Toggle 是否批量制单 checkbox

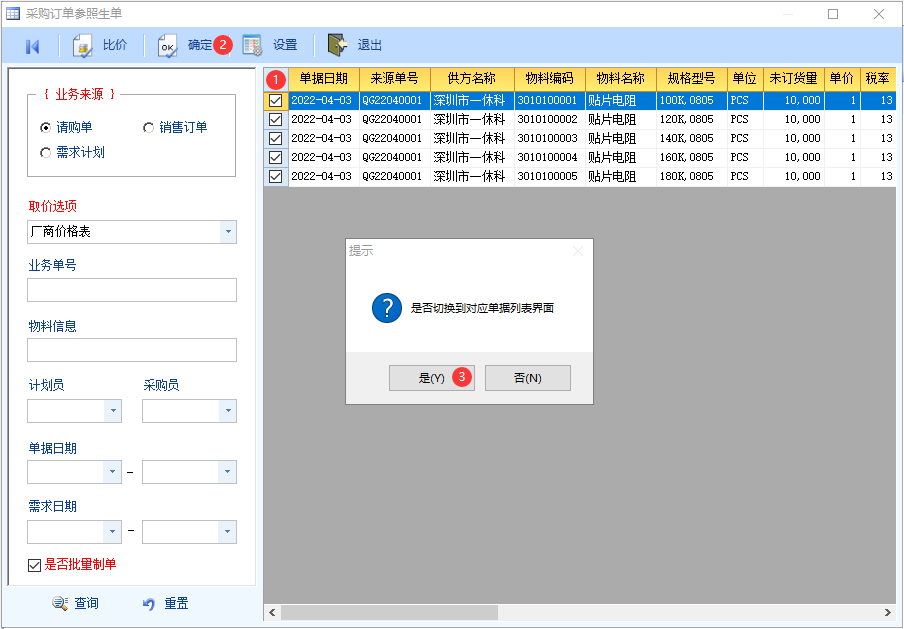point(35,565)
